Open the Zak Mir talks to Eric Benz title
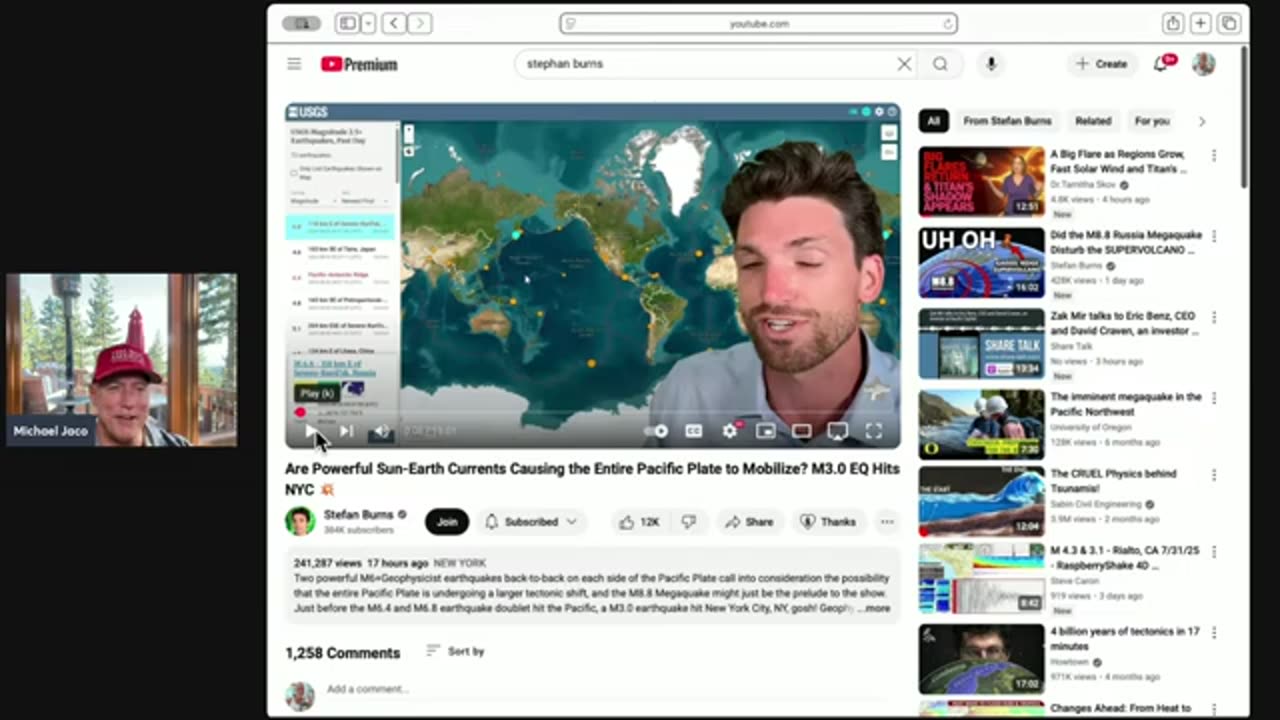1280x720 pixels. (1123, 322)
